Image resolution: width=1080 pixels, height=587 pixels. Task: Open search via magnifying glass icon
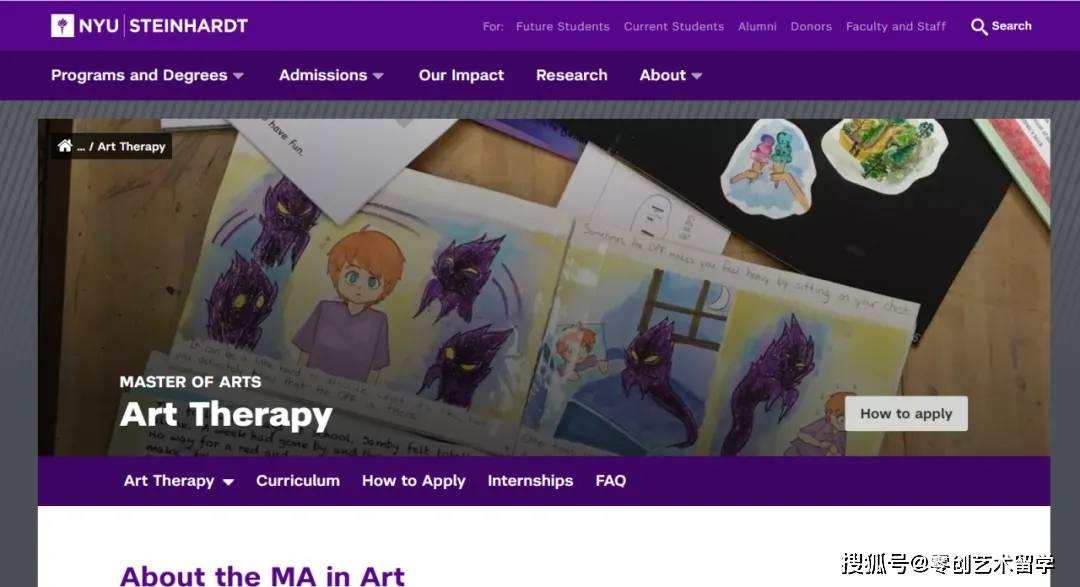pyautogui.click(x=979, y=27)
